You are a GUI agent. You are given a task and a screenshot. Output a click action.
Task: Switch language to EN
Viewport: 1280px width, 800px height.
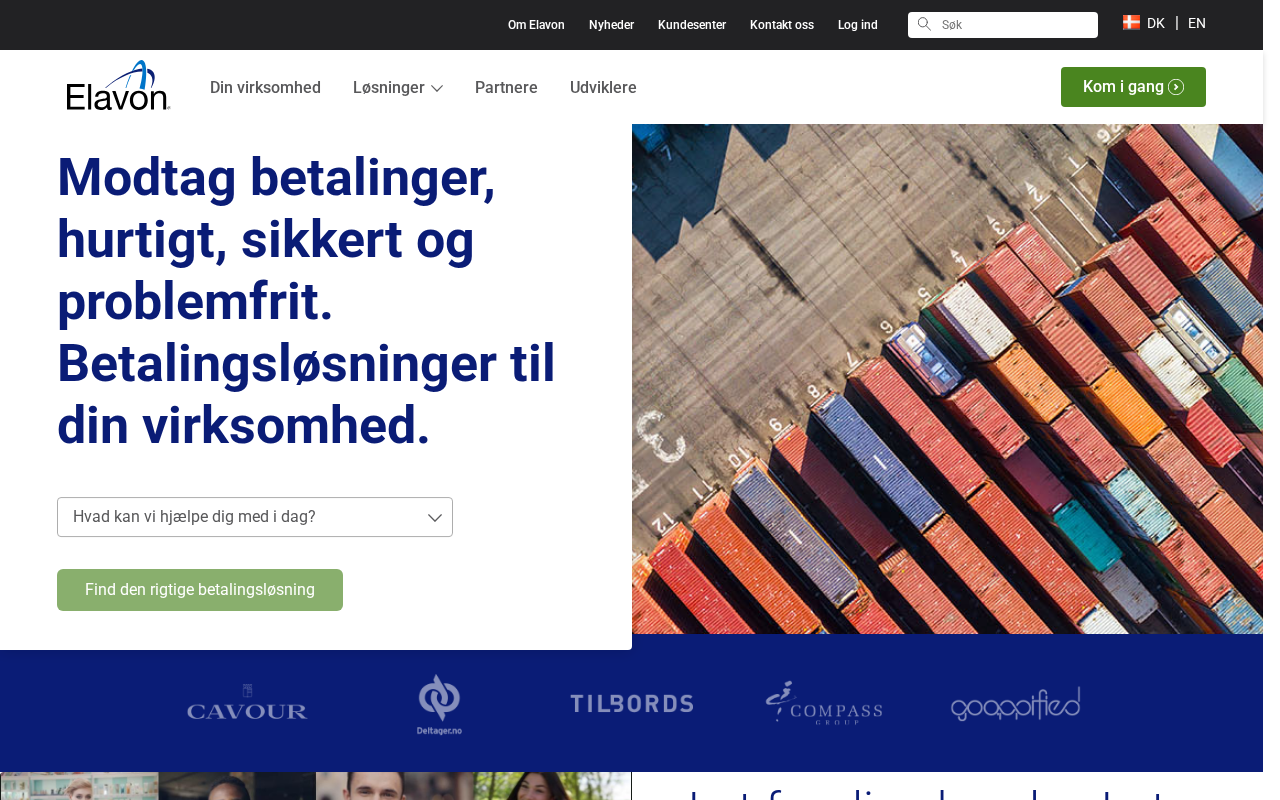[x=1197, y=23]
